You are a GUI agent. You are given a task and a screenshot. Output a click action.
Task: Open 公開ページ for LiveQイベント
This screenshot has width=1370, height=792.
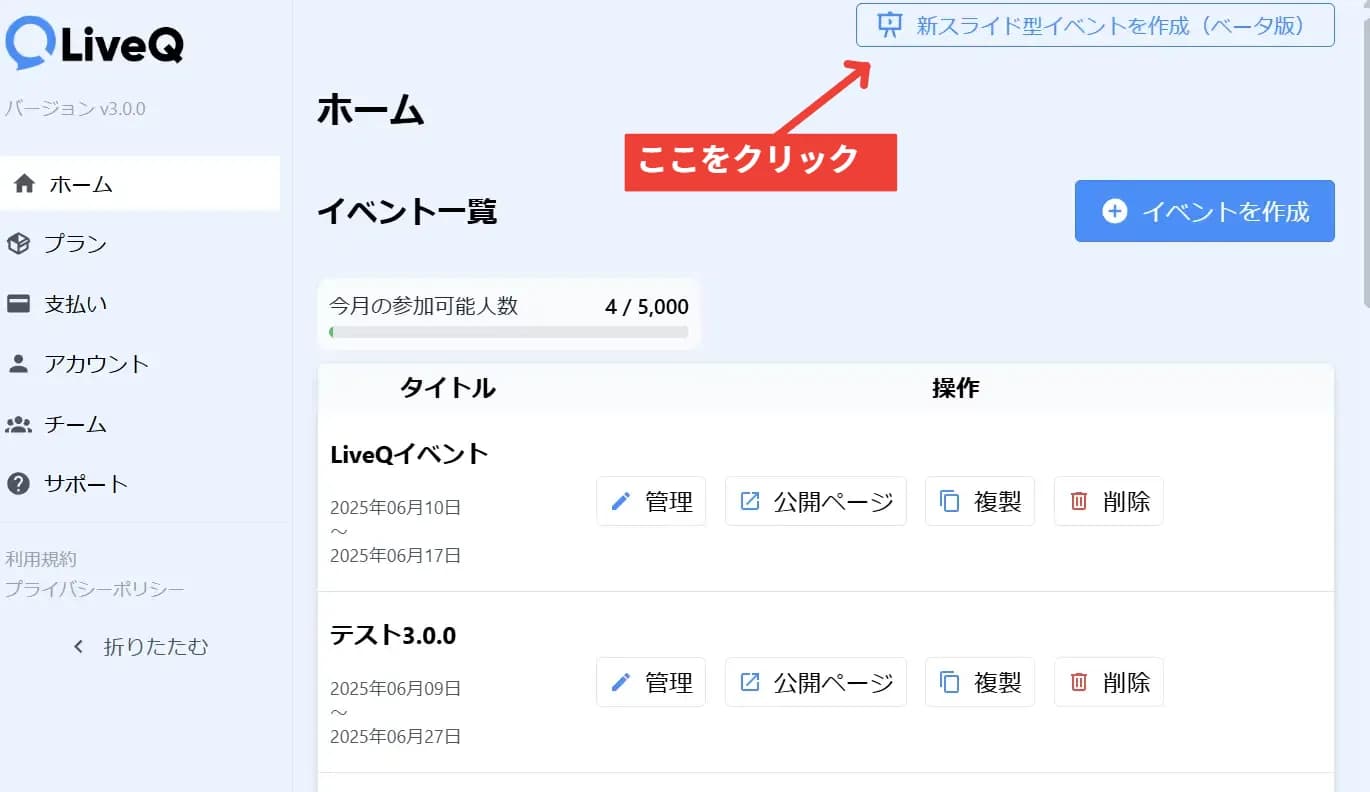815,501
